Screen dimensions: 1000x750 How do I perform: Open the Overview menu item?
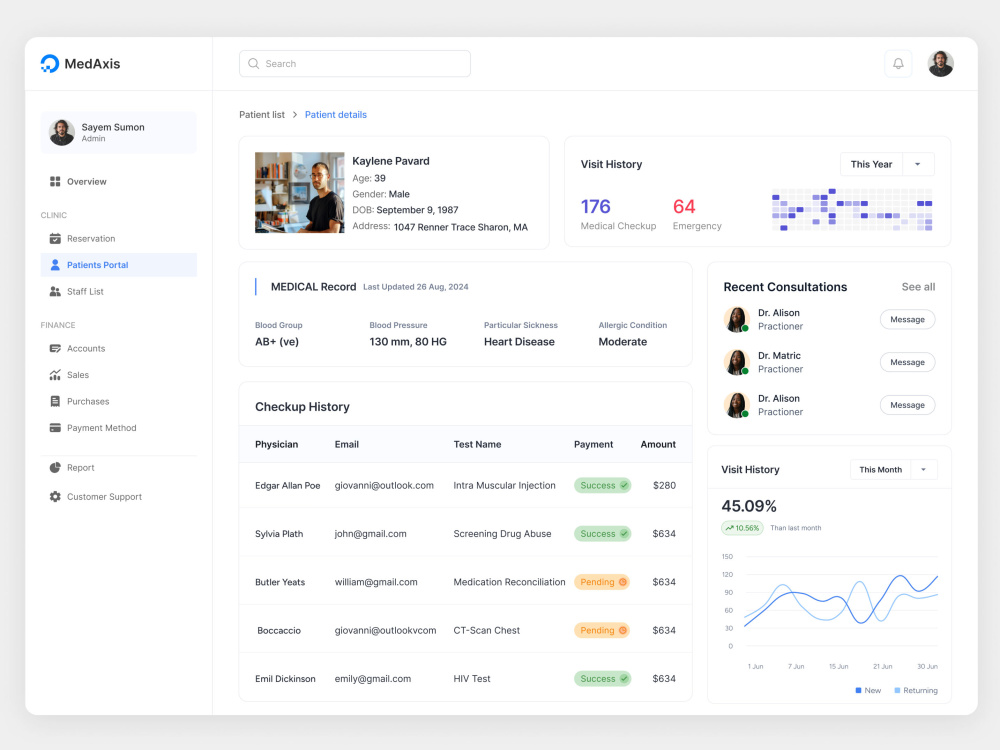119,182
